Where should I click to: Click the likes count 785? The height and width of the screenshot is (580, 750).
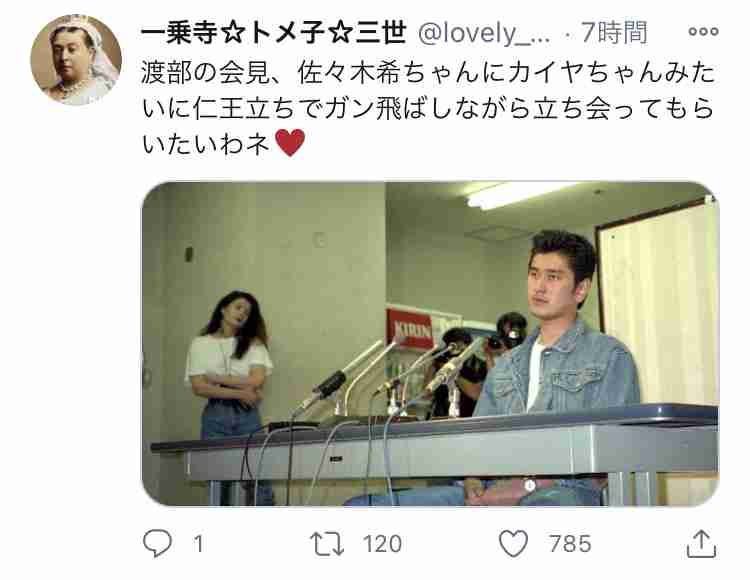pos(570,544)
